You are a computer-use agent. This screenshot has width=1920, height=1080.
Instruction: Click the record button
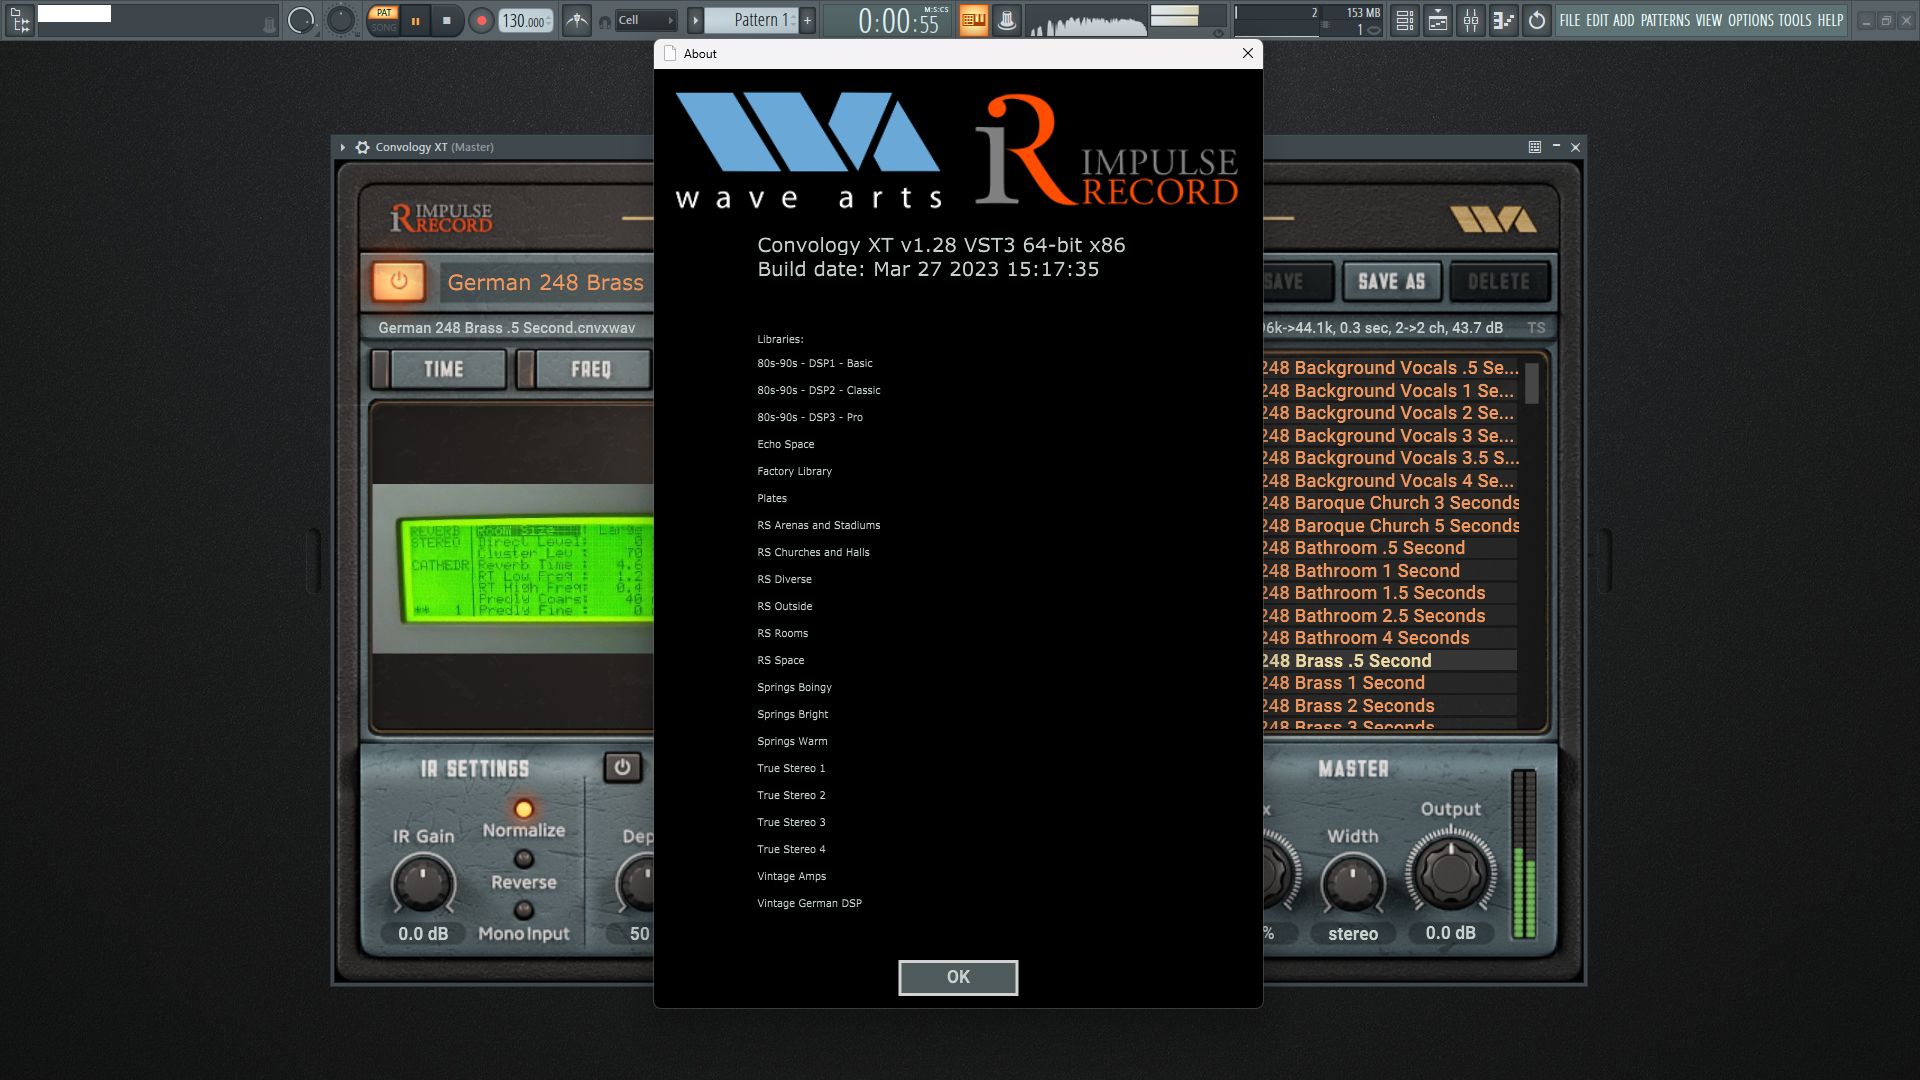481,20
